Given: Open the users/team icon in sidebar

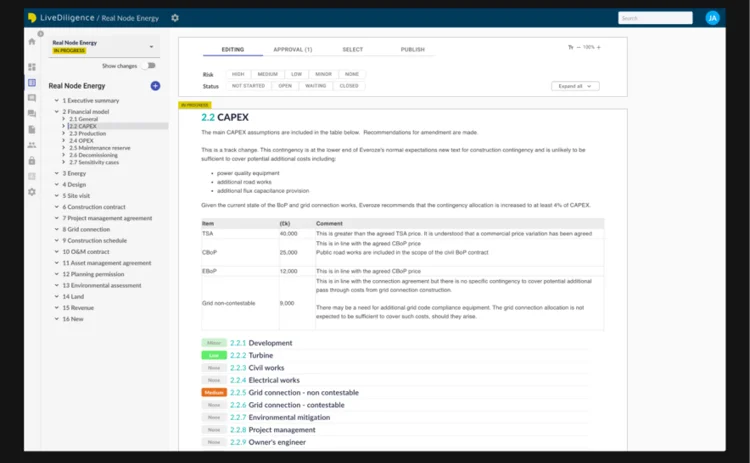Looking at the screenshot, I should click(32, 145).
